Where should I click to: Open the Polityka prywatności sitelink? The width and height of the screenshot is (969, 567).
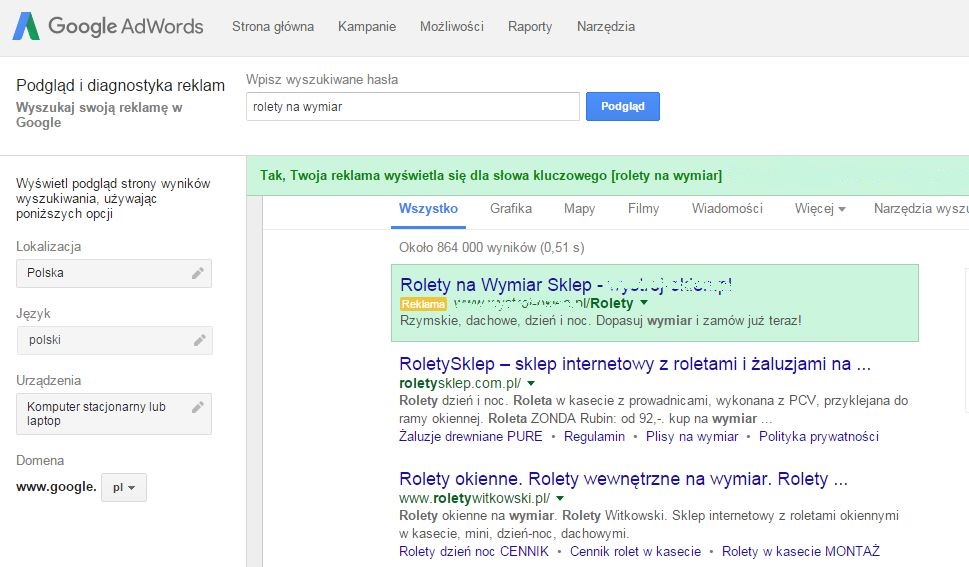pos(819,437)
